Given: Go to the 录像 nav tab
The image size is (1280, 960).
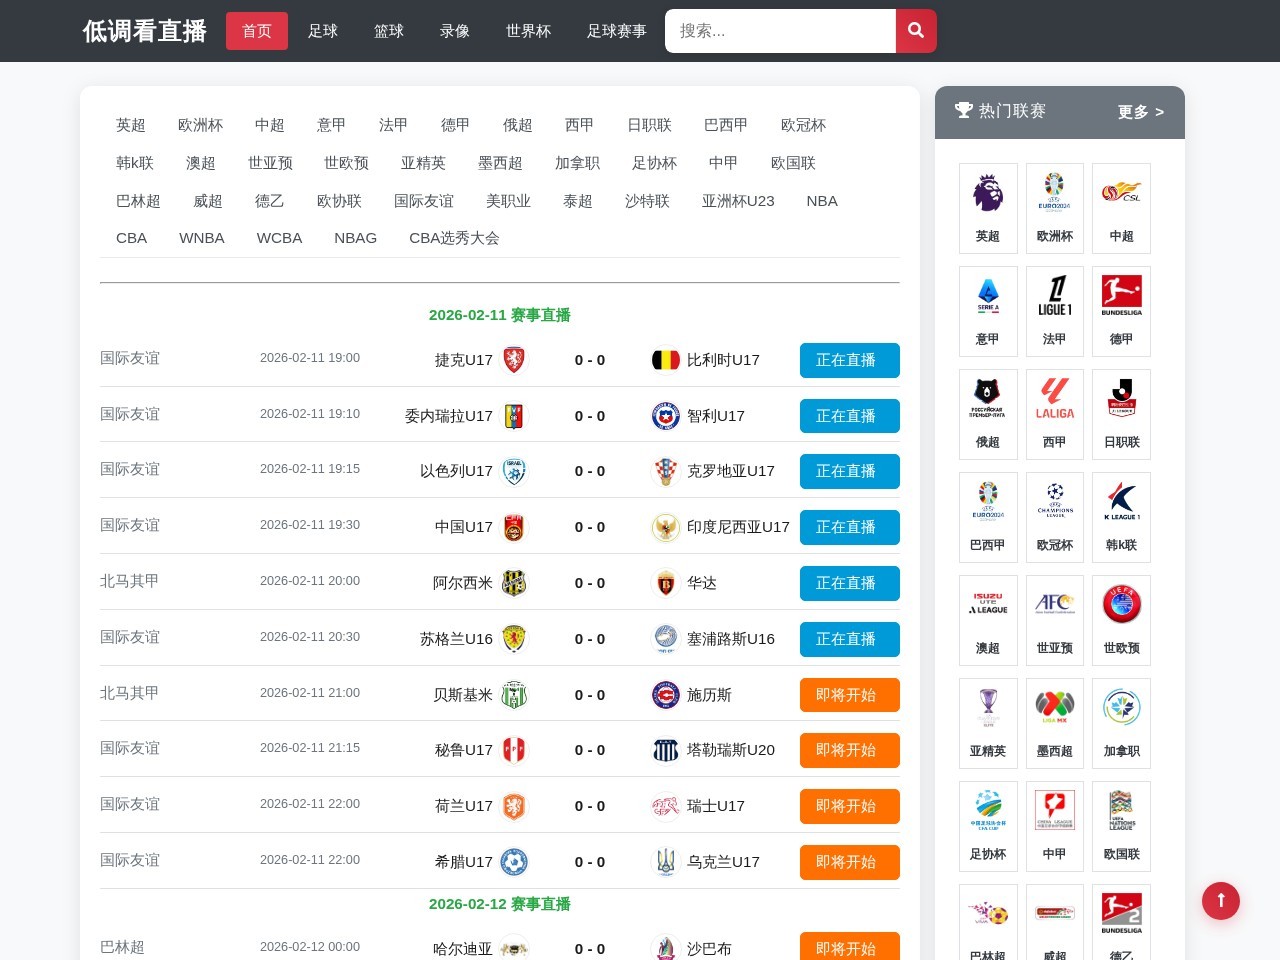Looking at the screenshot, I should 455,31.
